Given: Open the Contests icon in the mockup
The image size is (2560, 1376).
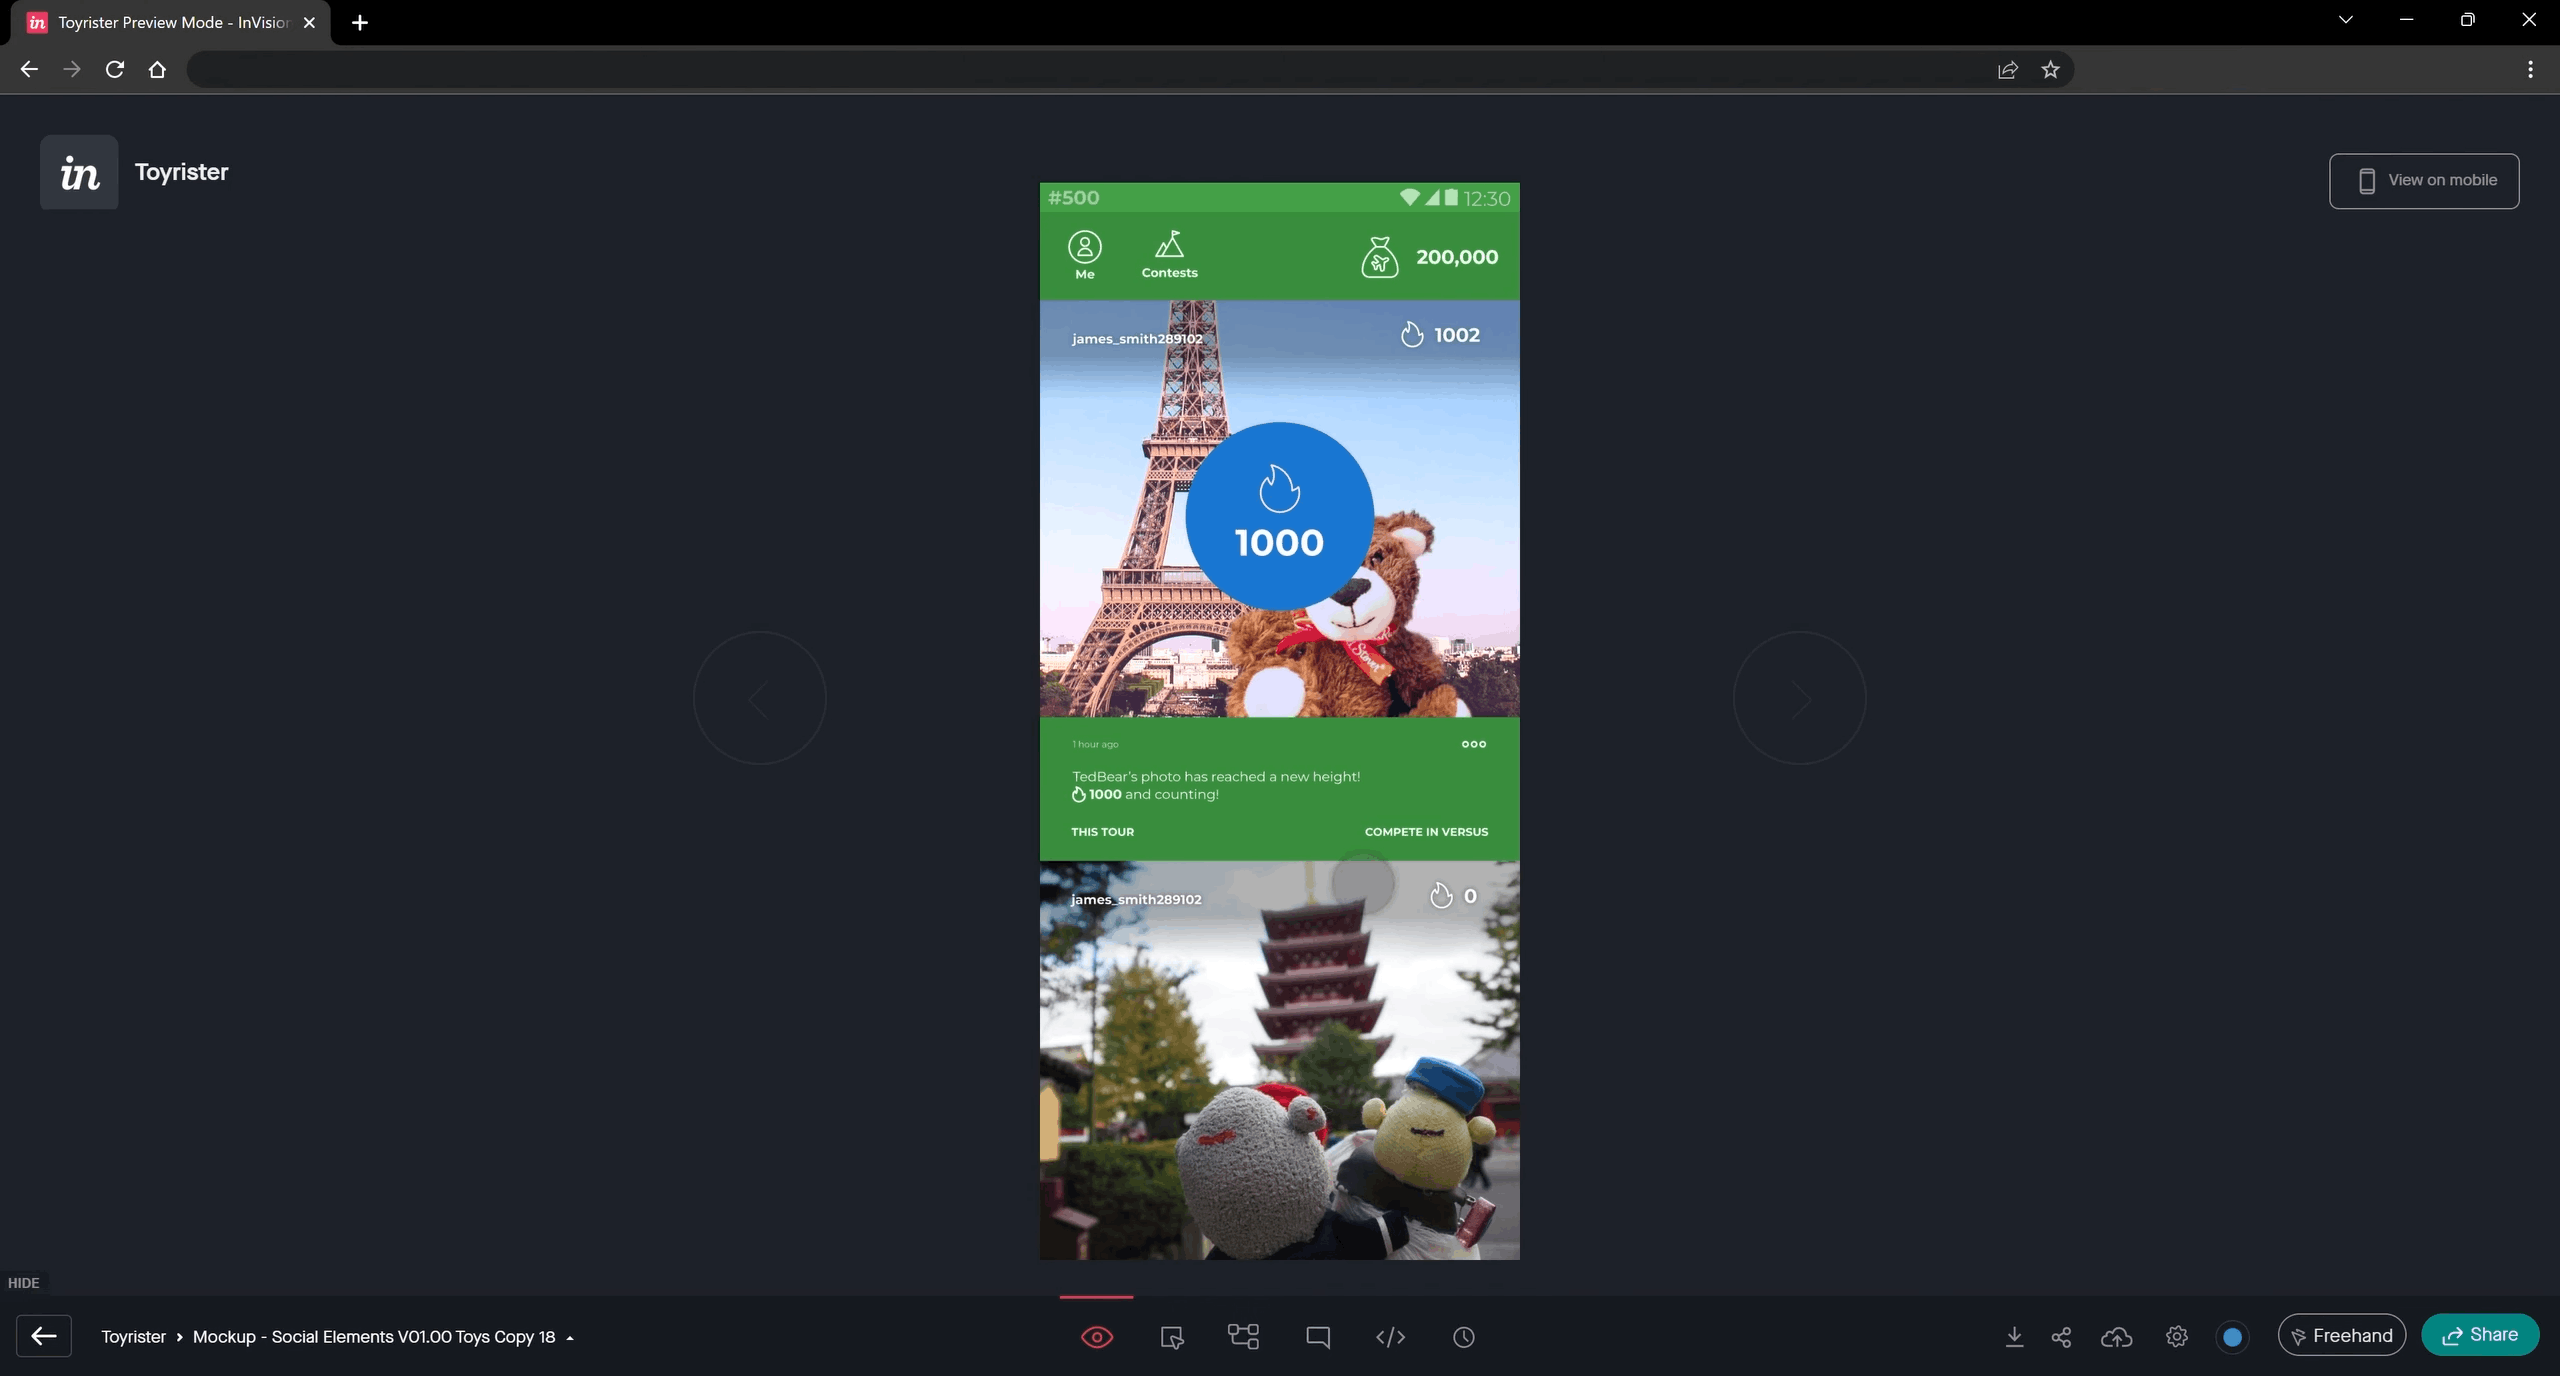Looking at the screenshot, I should (1169, 254).
